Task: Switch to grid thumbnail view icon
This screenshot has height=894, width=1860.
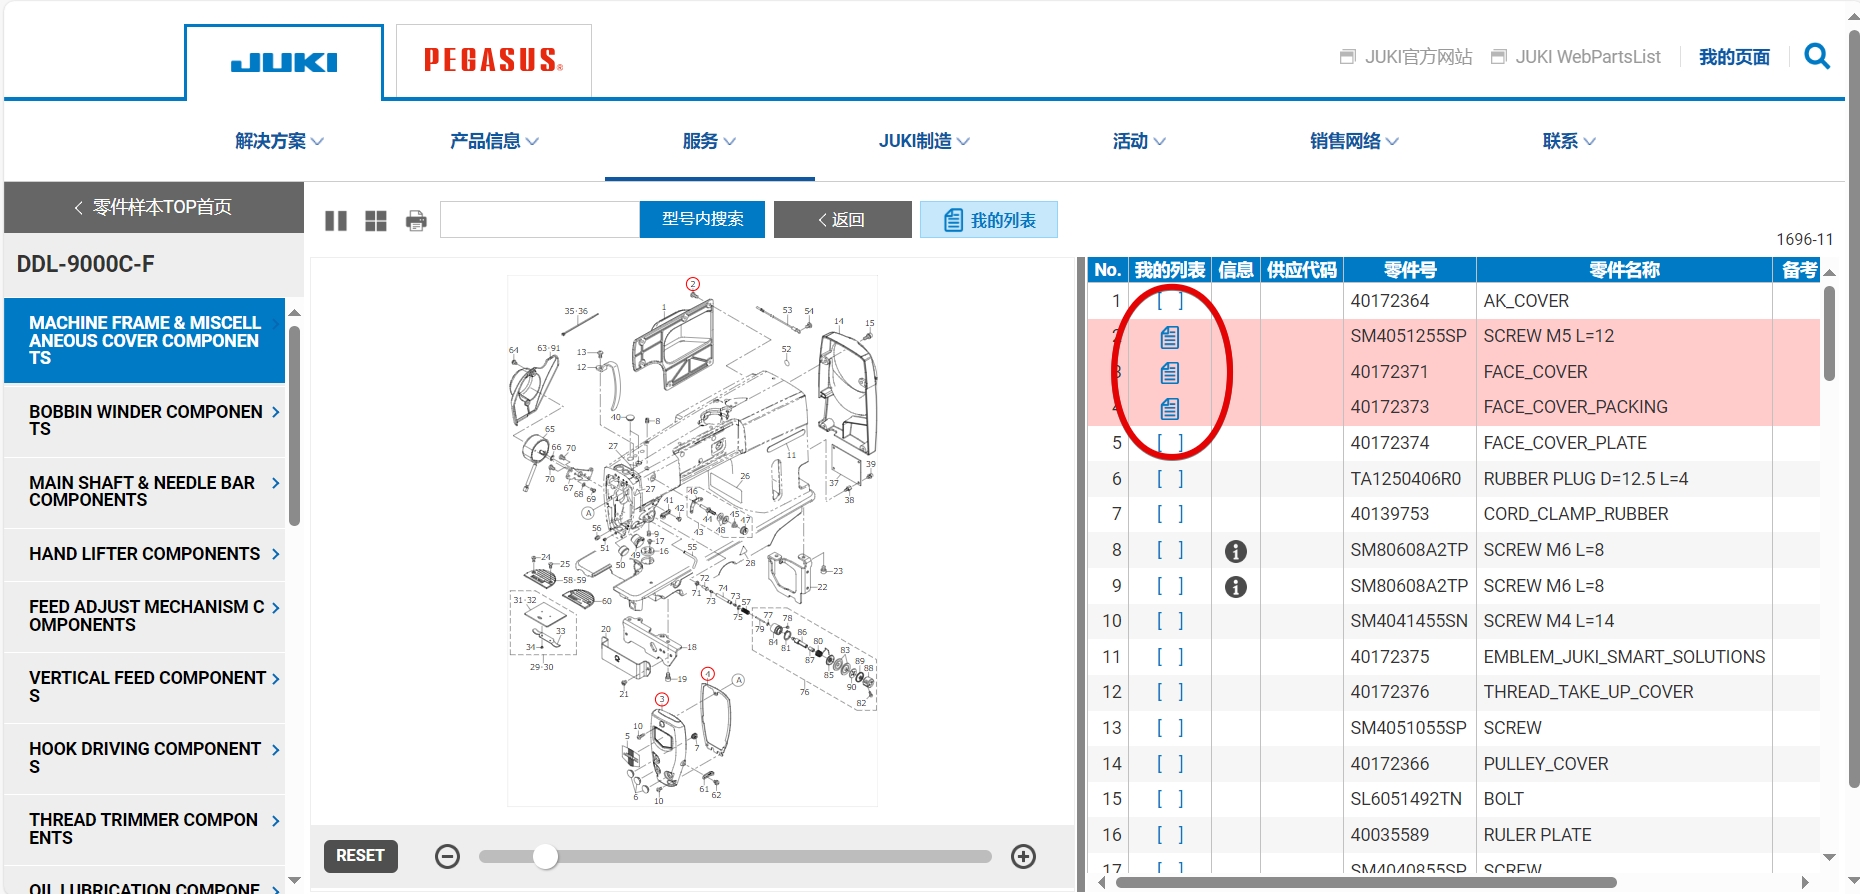Action: [x=376, y=221]
